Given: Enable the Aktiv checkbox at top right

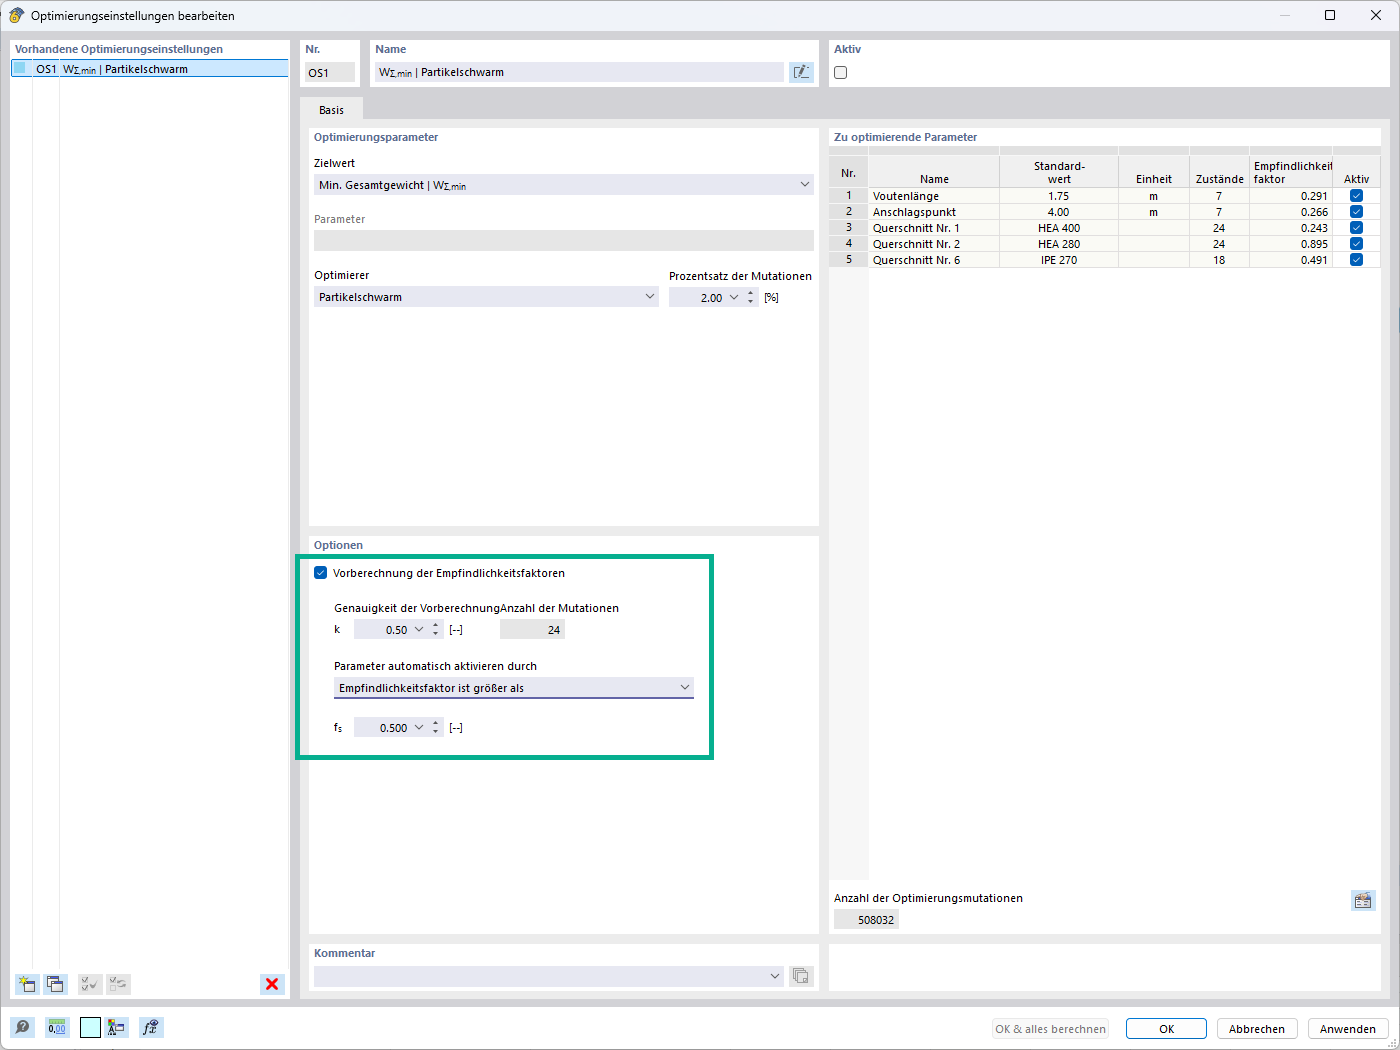Looking at the screenshot, I should tap(840, 72).
